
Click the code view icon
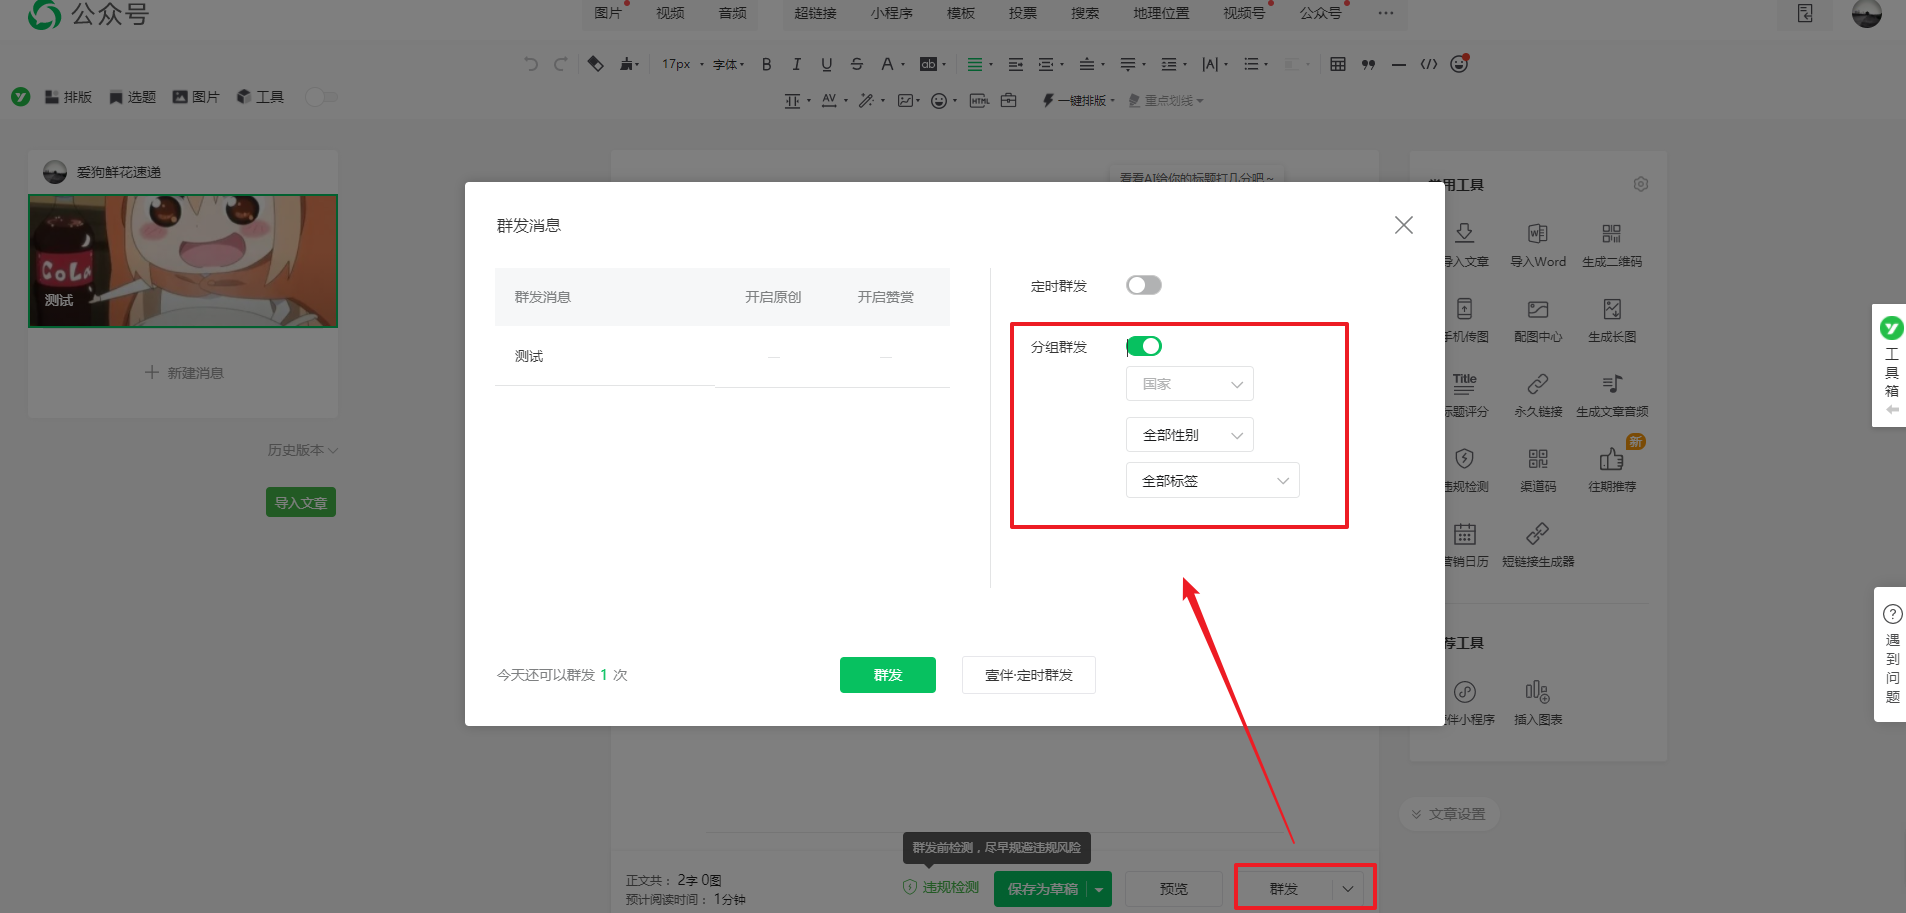point(1429,64)
